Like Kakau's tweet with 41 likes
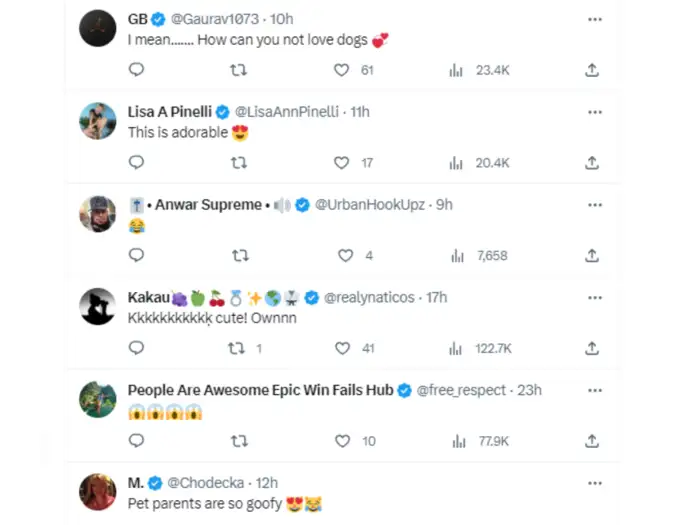This screenshot has width=700, height=525. 341,348
